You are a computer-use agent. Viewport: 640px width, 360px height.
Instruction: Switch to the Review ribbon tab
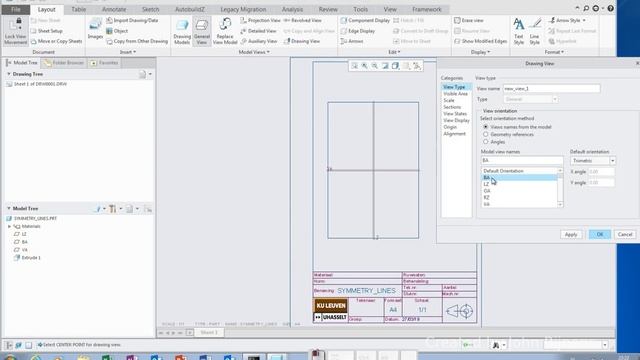point(328,9)
